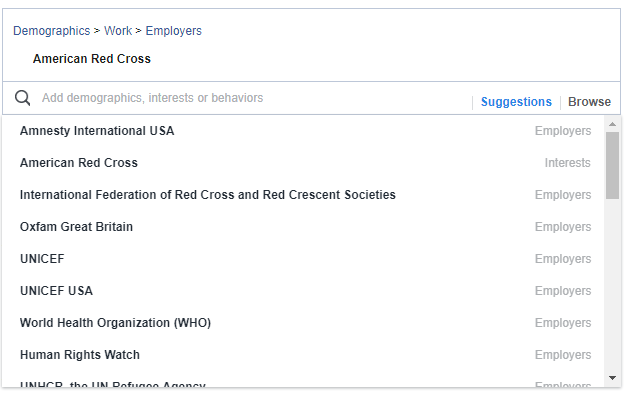This screenshot has height=401, width=626.
Task: Click the scrollbar down arrow
Action: [x=612, y=377]
